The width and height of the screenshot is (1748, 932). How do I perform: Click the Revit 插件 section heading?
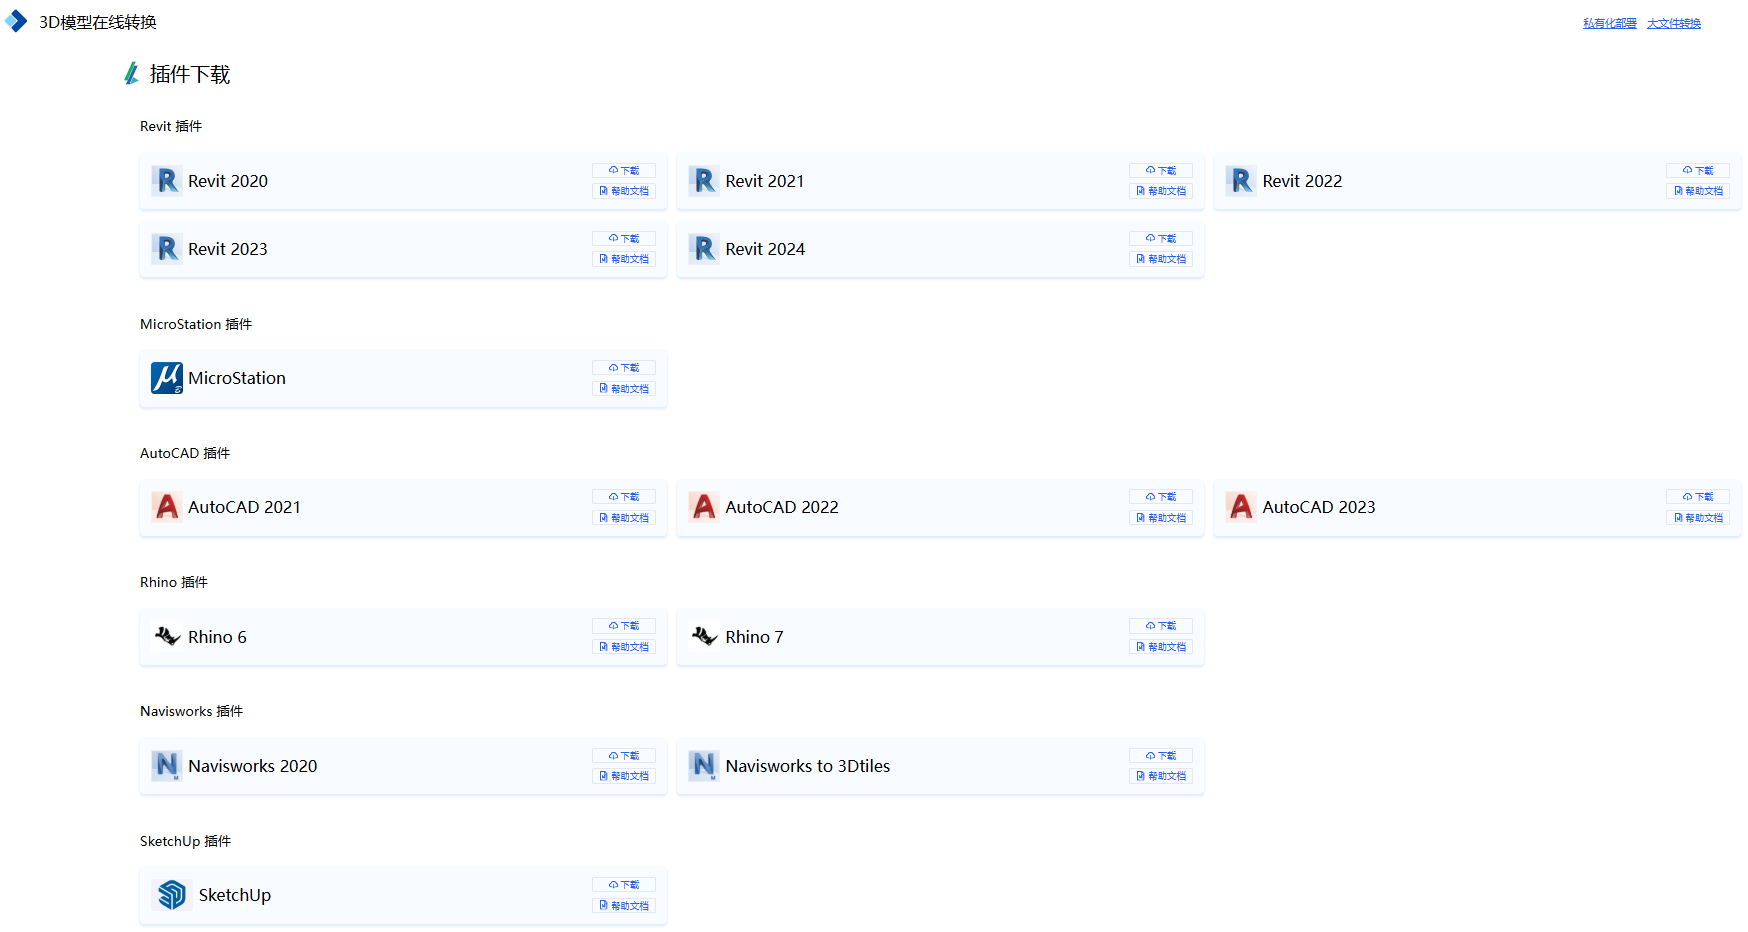click(x=171, y=126)
